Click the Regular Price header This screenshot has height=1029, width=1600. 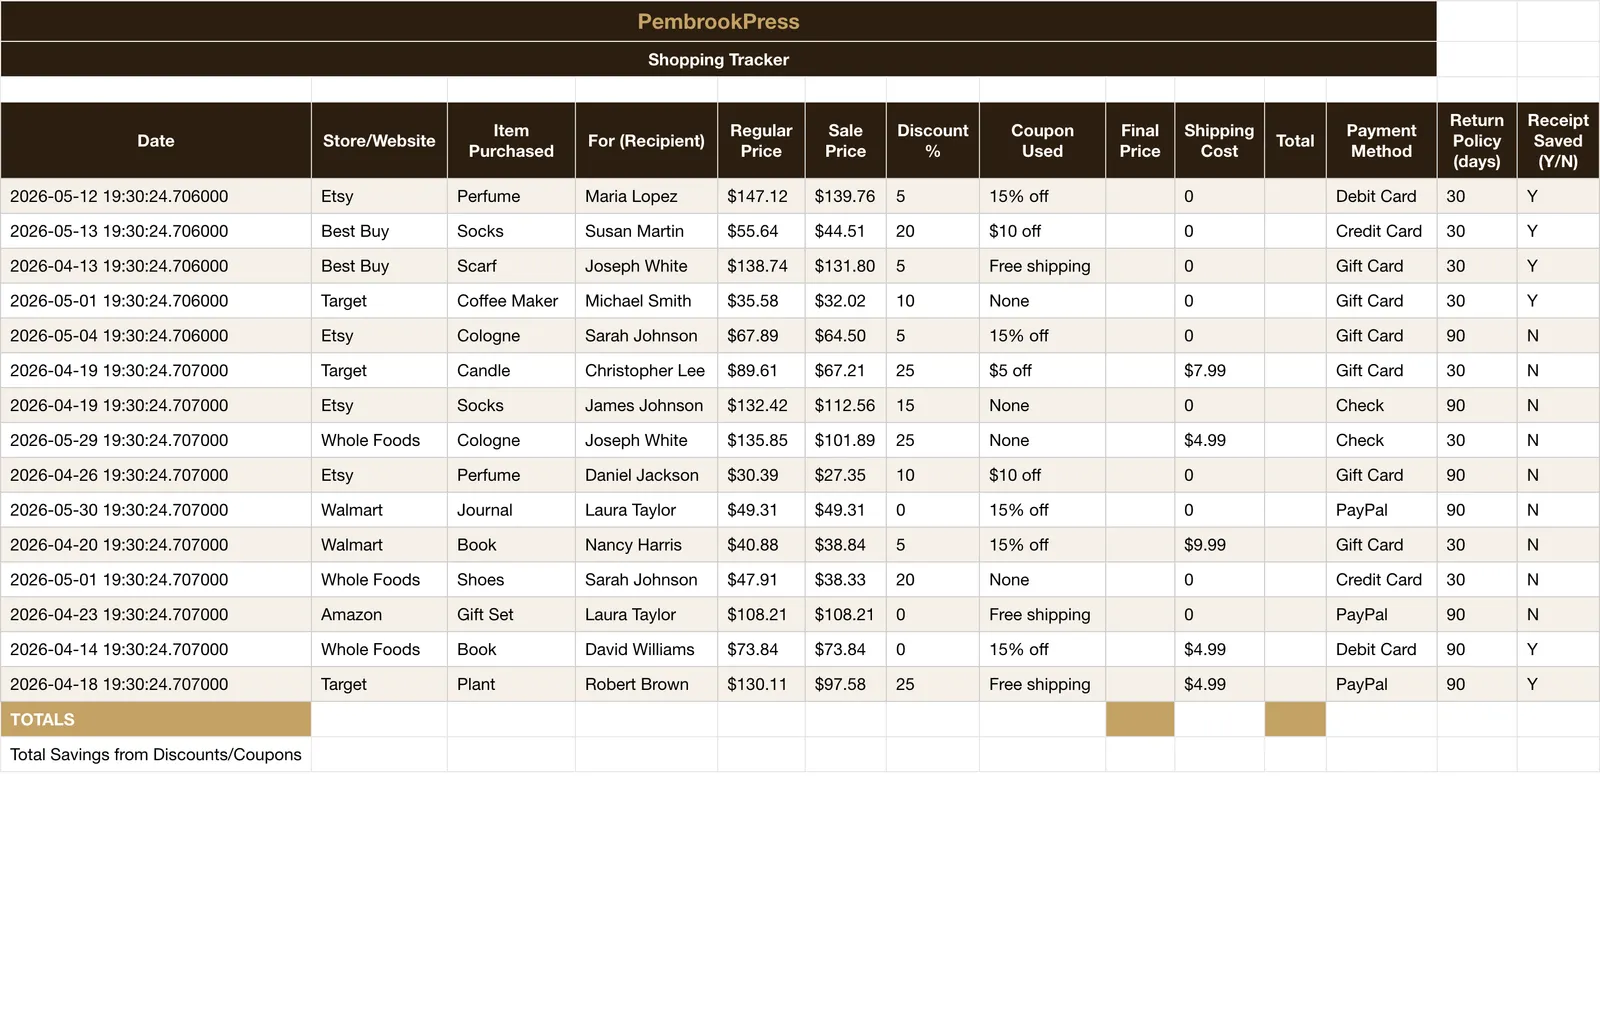click(x=761, y=141)
